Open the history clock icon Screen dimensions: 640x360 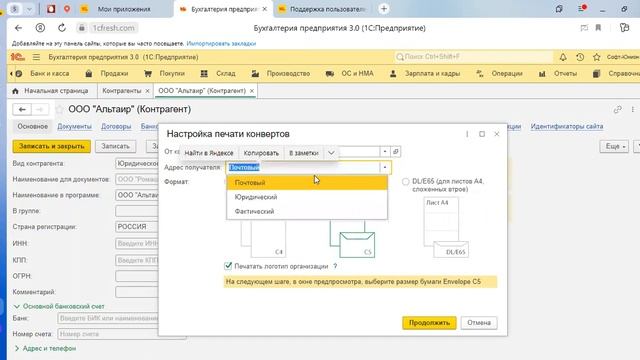[580, 57]
